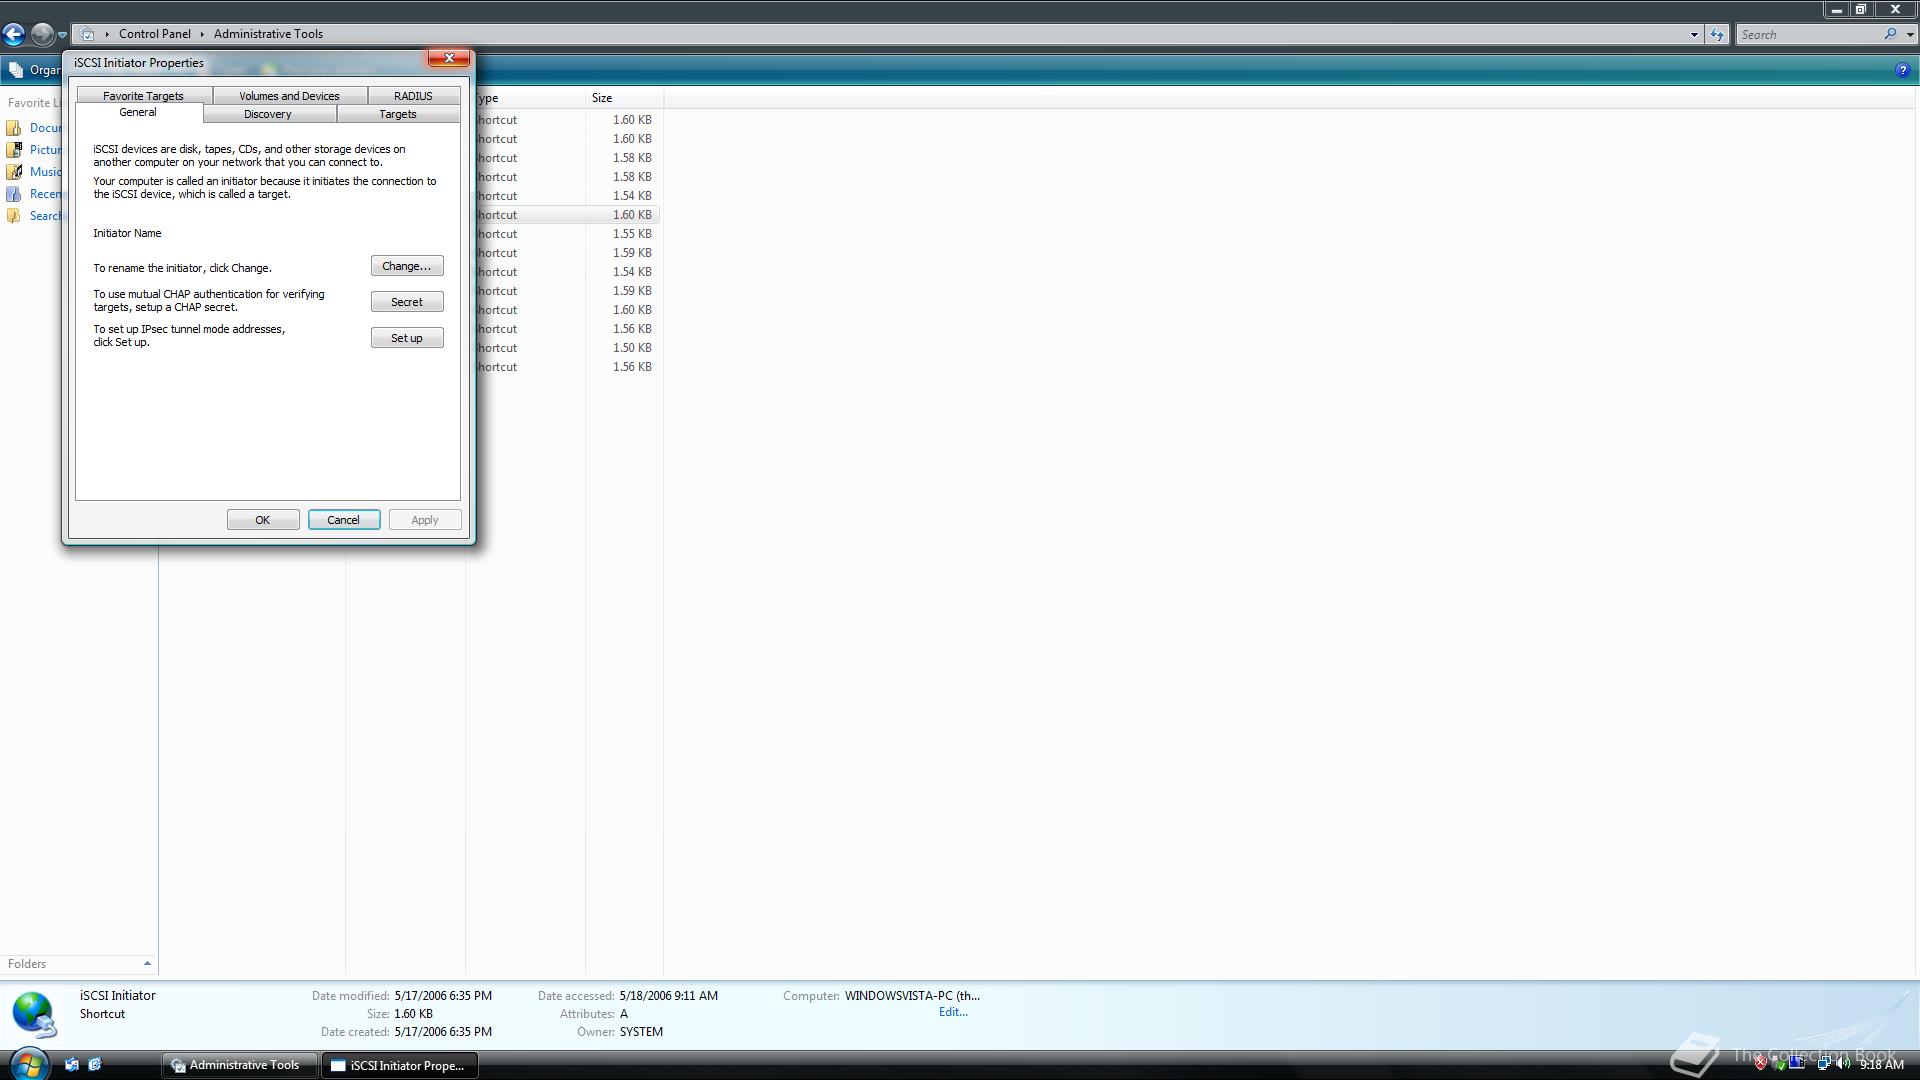The height and width of the screenshot is (1080, 1920).
Task: Open the red security shield tray icon
Action: pyautogui.click(x=1760, y=1064)
